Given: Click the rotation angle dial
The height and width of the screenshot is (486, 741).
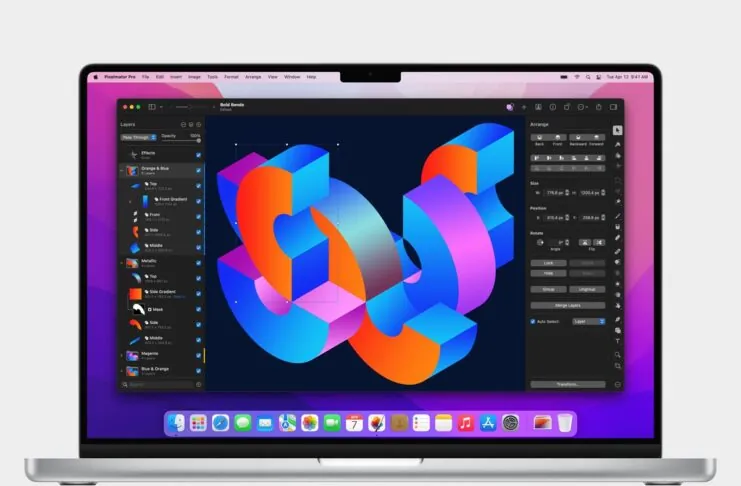Looking at the screenshot, I should 540,243.
